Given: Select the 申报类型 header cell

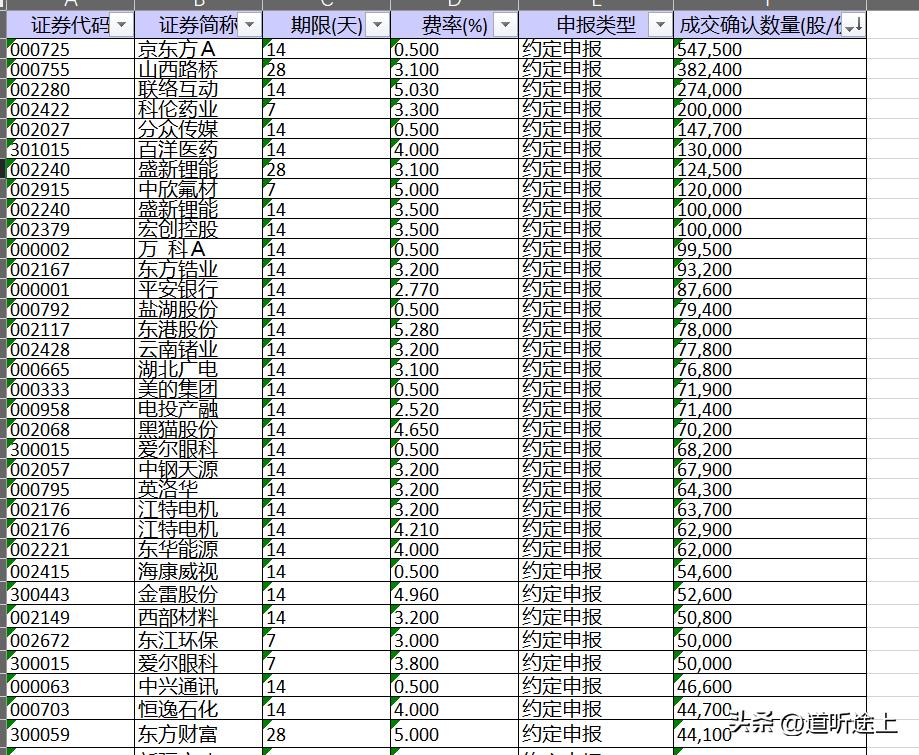Looking at the screenshot, I should coord(596,25).
